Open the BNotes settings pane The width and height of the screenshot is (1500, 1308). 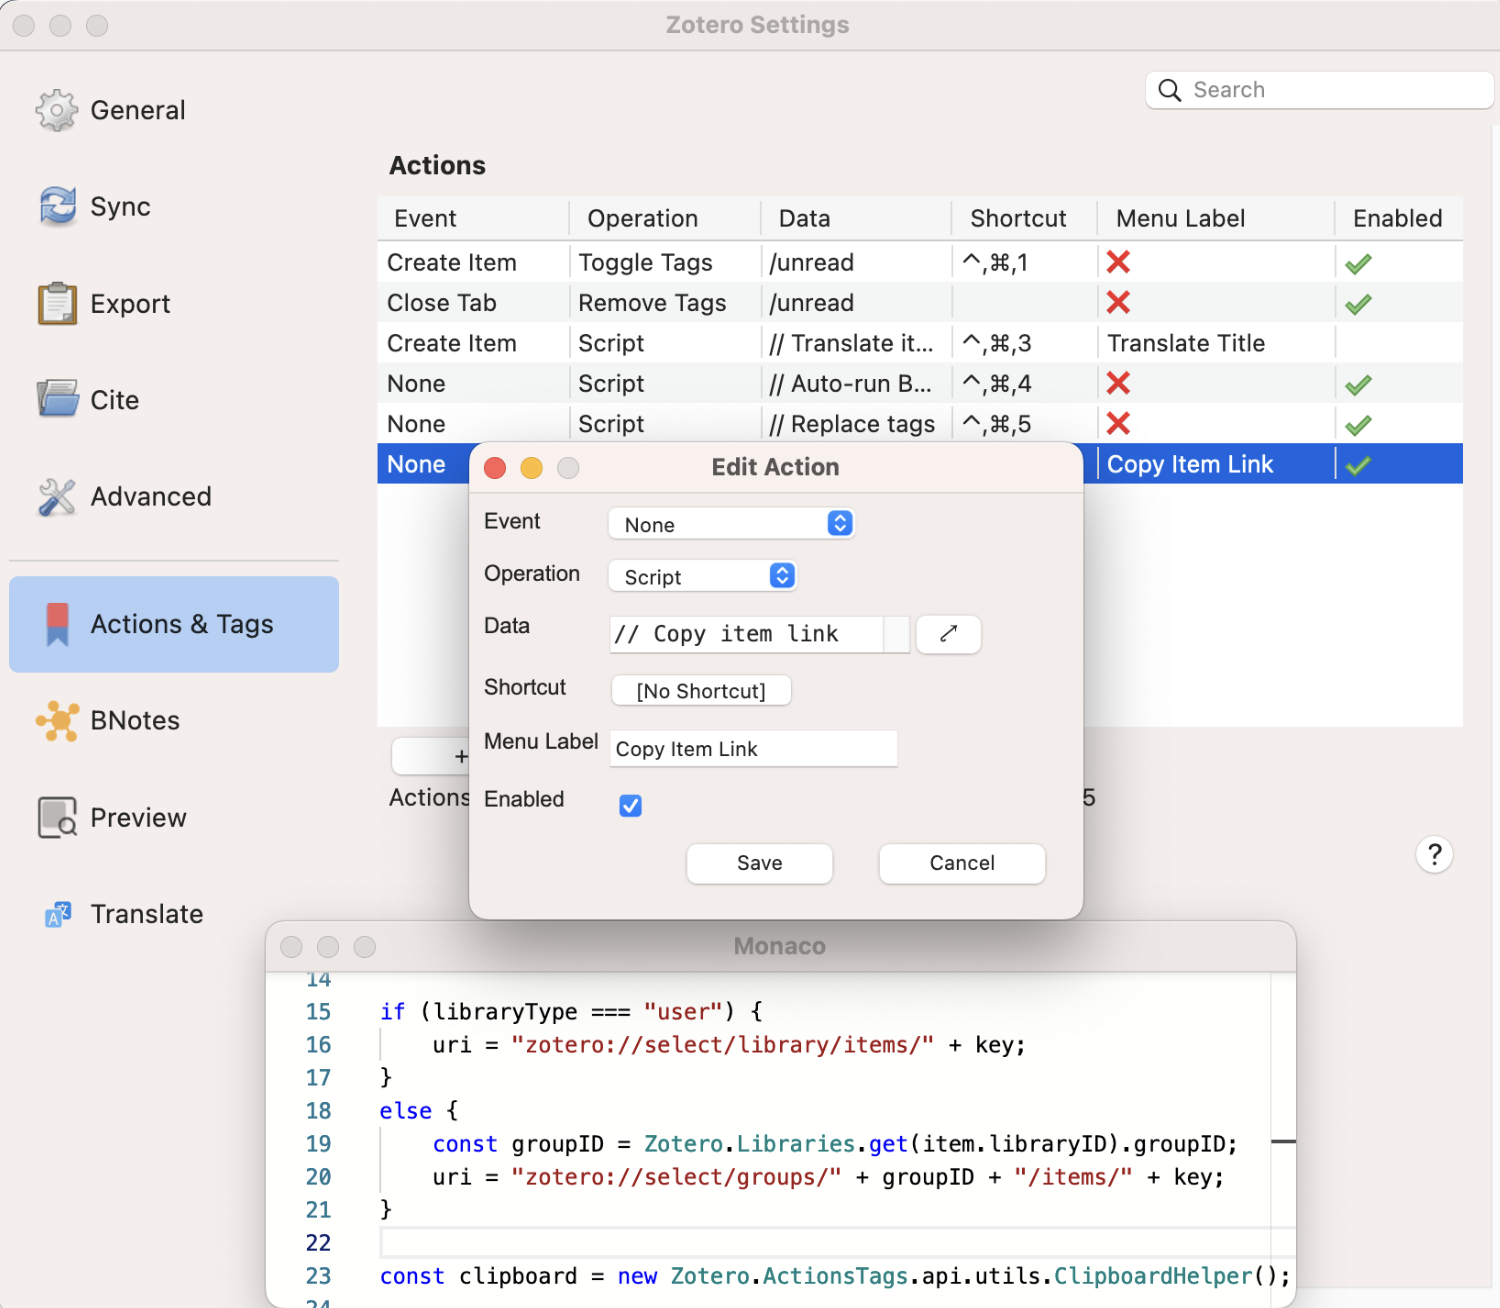[108, 720]
